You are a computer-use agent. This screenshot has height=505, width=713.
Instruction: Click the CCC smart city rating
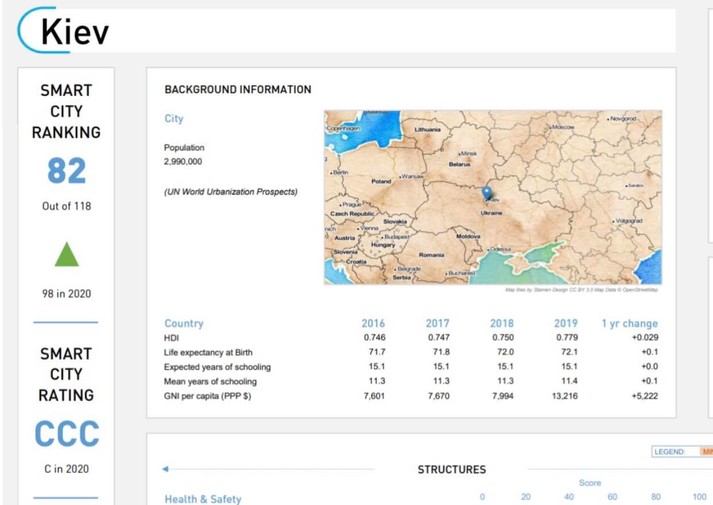click(66, 434)
